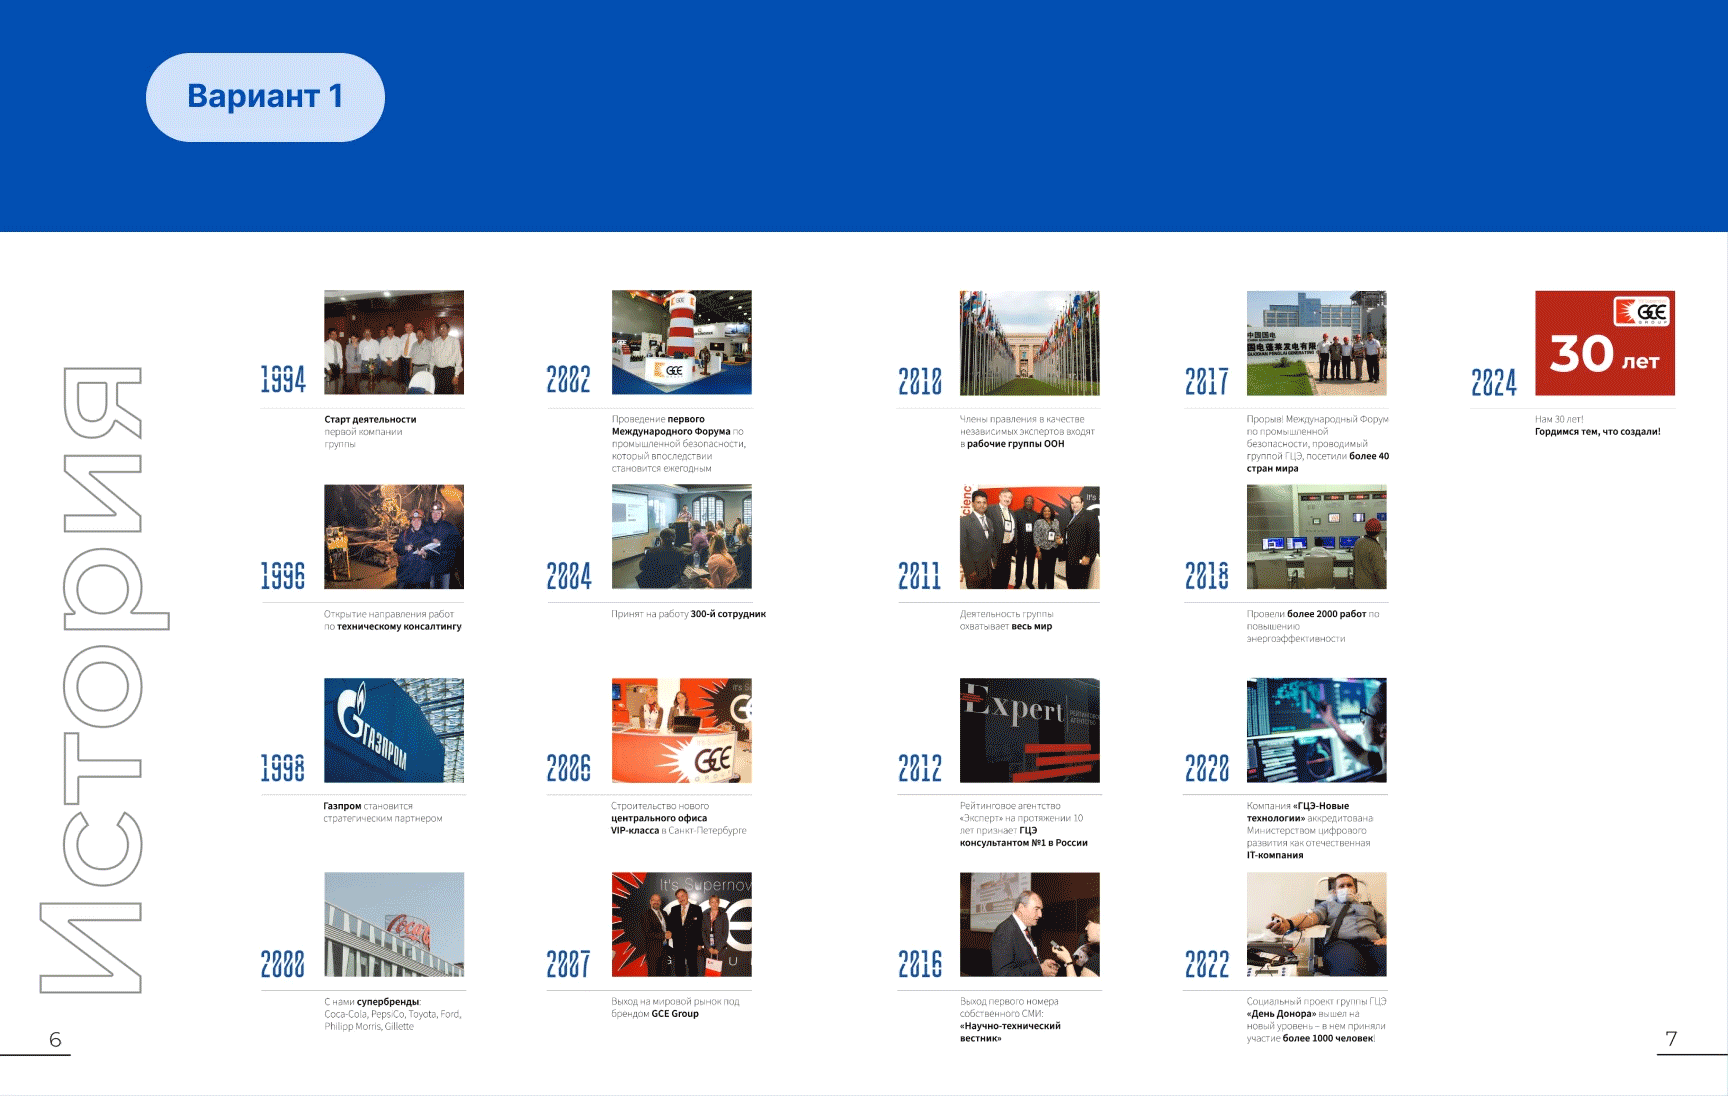Click the year label 2020

coord(1207,767)
